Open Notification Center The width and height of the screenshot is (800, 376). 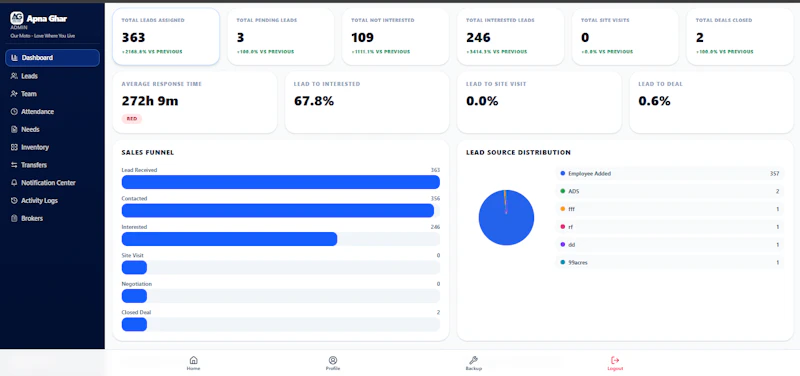(x=52, y=183)
